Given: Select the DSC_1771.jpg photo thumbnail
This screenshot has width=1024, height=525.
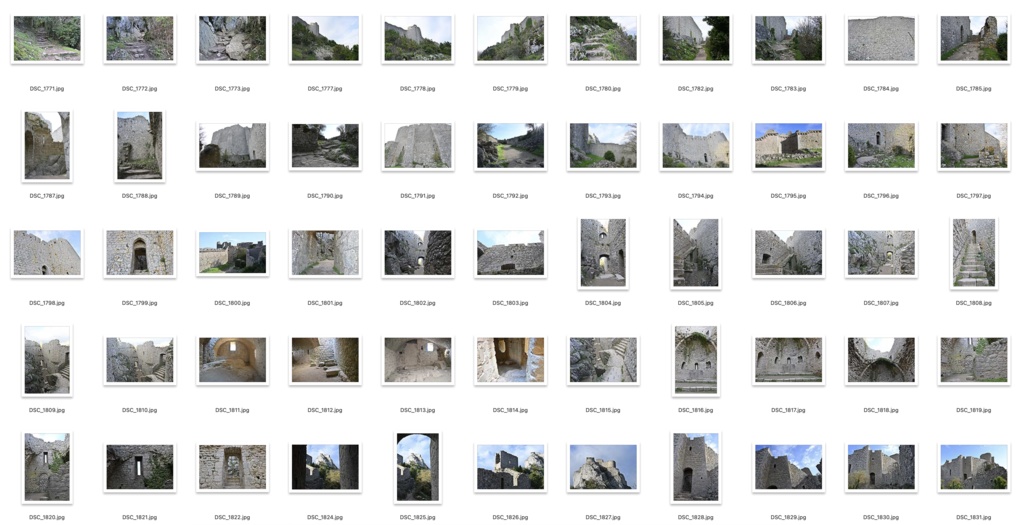Looking at the screenshot, I should (47, 39).
